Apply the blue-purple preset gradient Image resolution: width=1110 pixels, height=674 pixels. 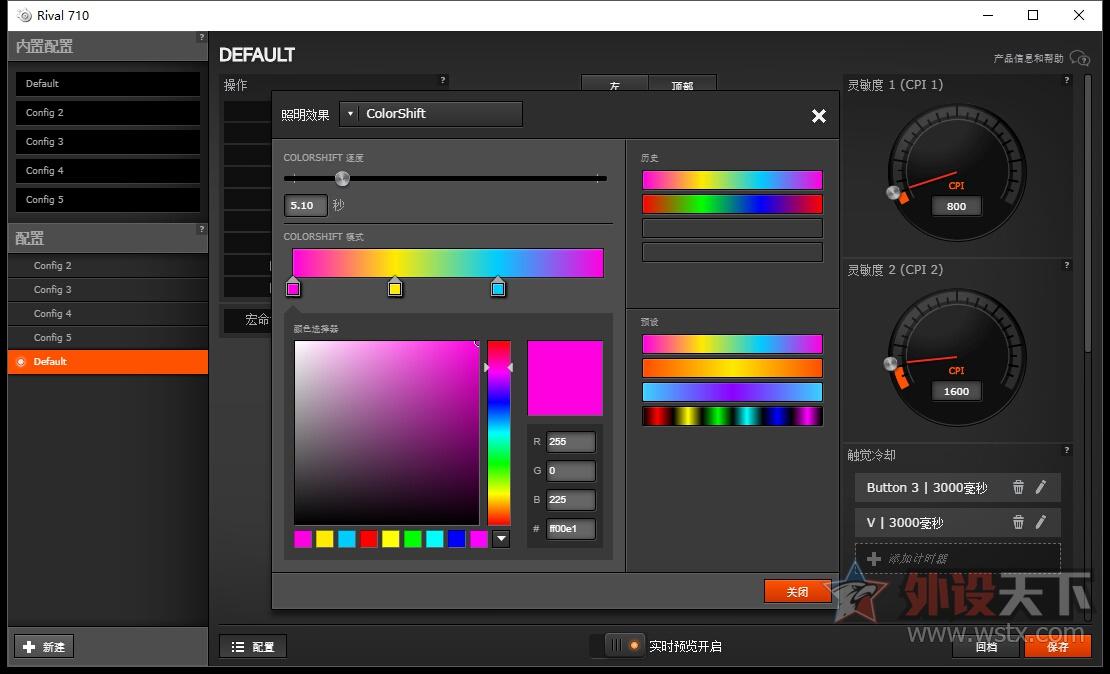(732, 392)
